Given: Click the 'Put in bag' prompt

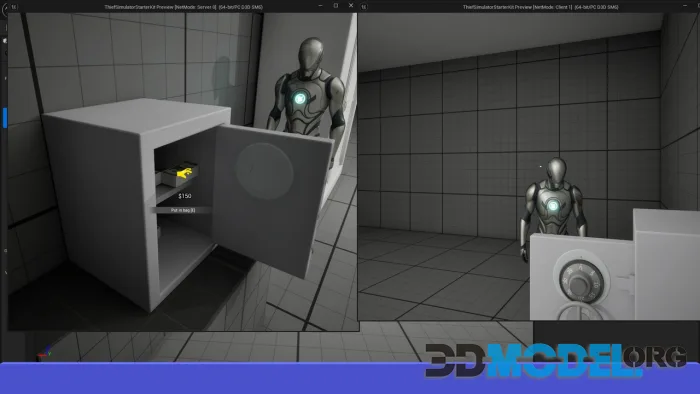Looking at the screenshot, I should [183, 210].
